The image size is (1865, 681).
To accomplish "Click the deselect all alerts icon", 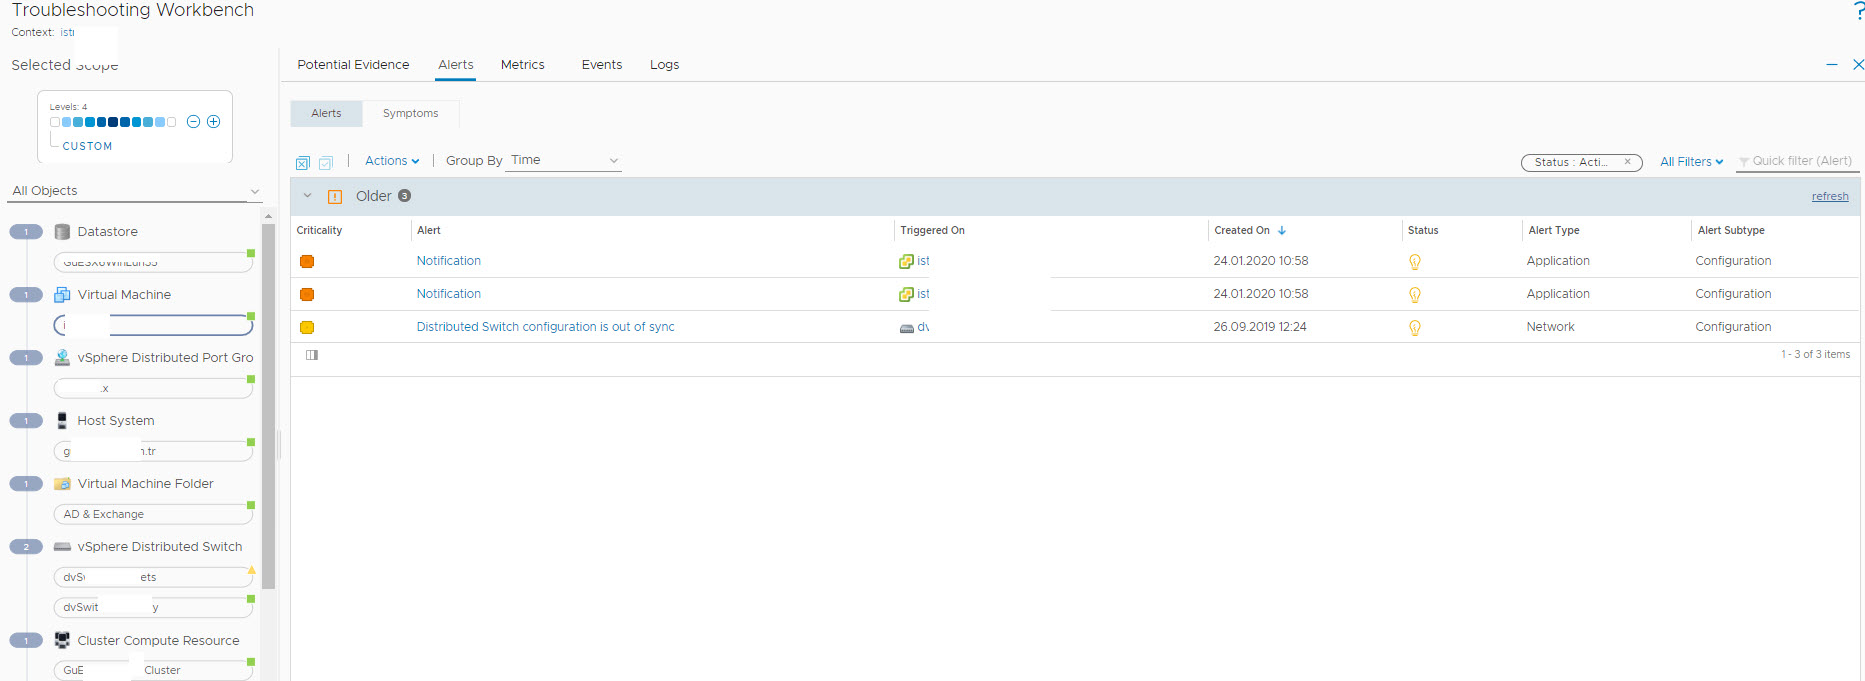I will click(x=303, y=163).
